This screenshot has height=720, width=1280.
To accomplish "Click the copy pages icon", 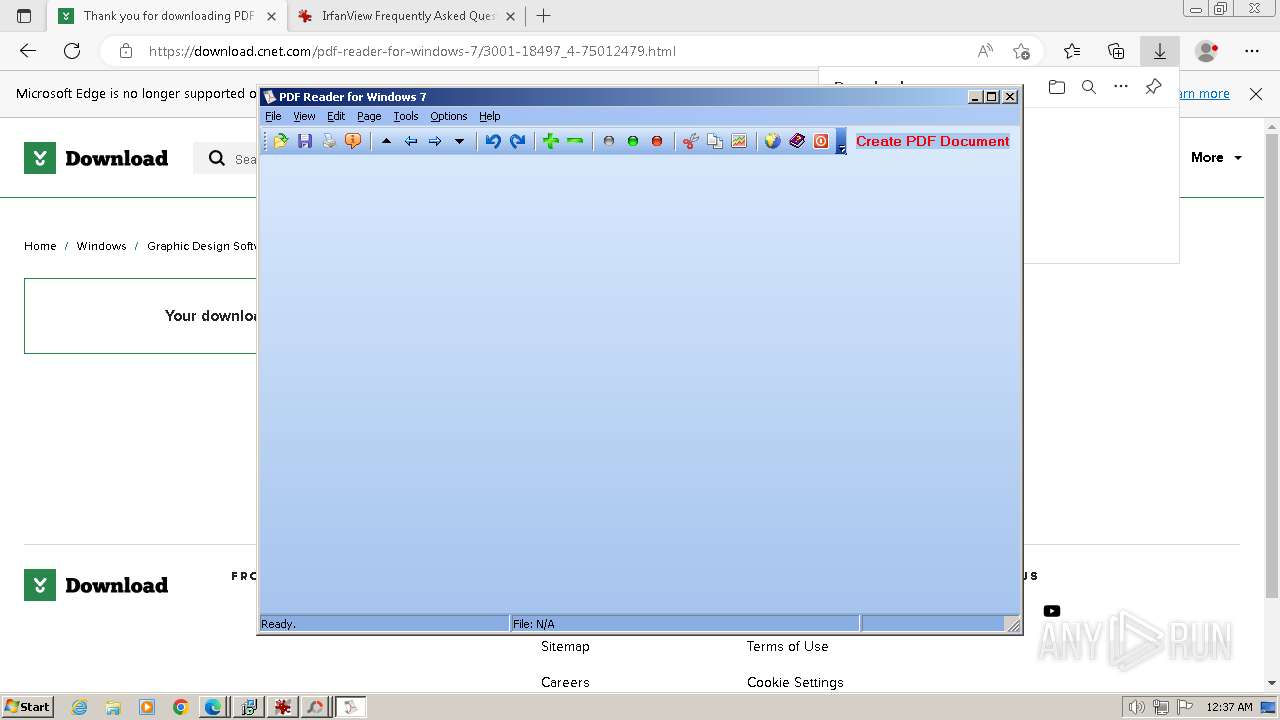I will [715, 141].
